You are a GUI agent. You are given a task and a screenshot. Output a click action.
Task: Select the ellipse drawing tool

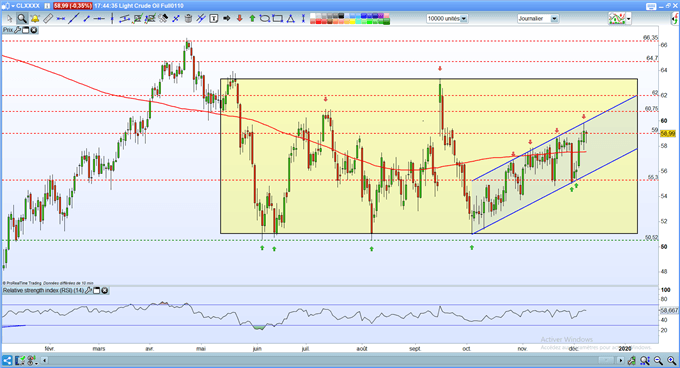[265, 19]
